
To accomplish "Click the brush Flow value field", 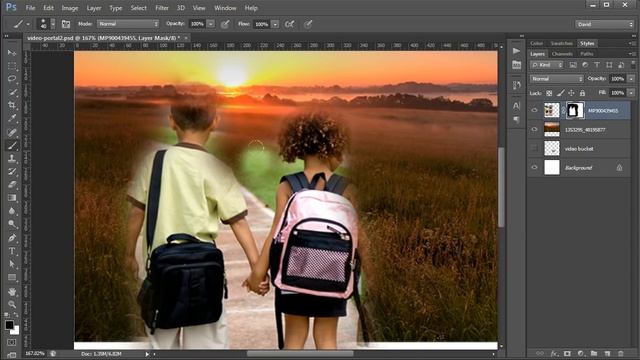I will click(x=261, y=24).
